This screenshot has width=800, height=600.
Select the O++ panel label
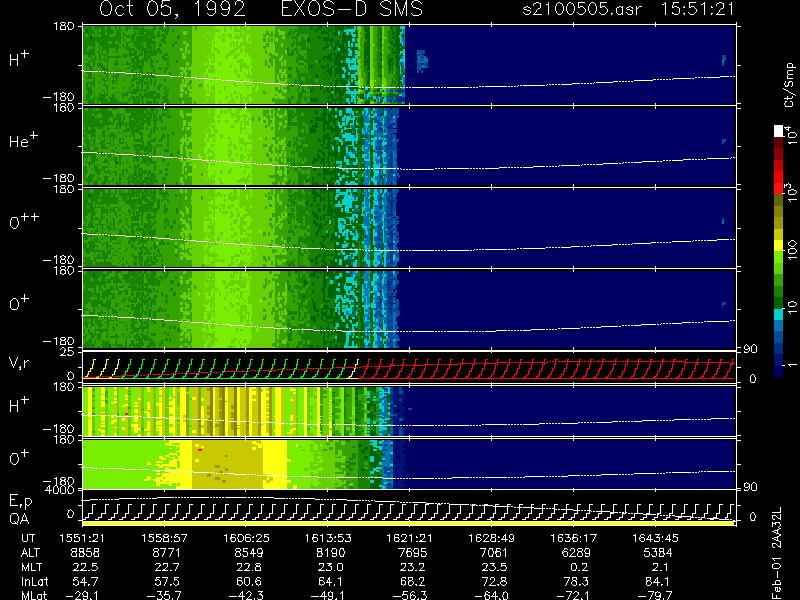coord(24,222)
